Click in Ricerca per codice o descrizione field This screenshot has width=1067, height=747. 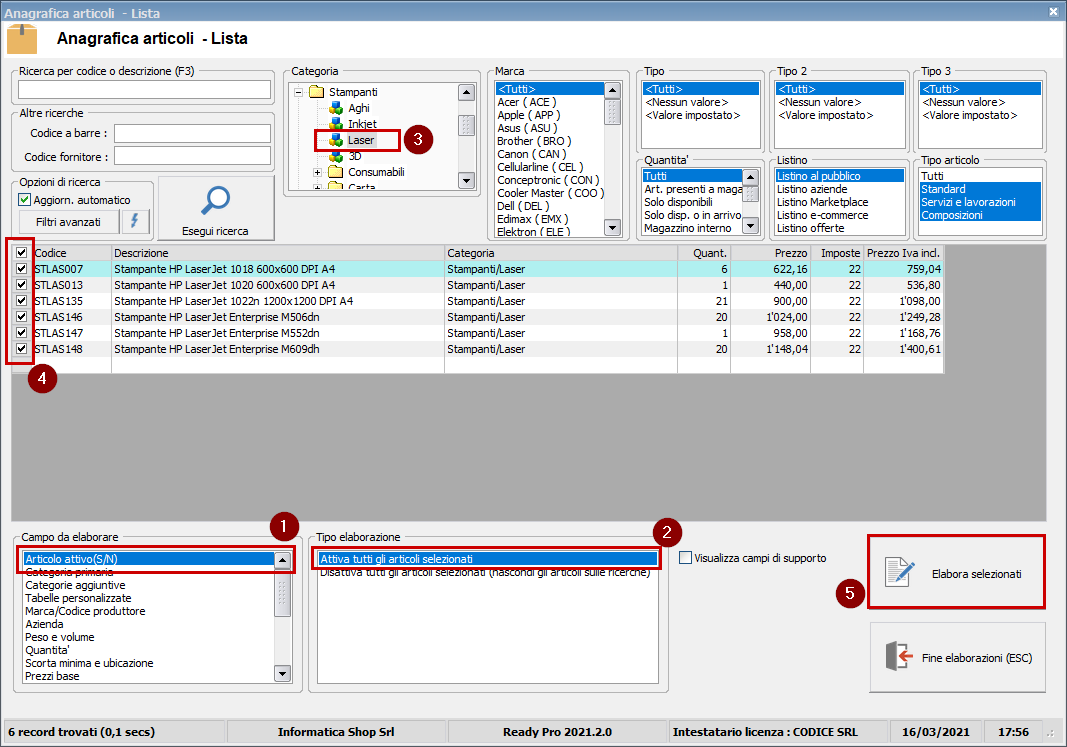coord(144,90)
